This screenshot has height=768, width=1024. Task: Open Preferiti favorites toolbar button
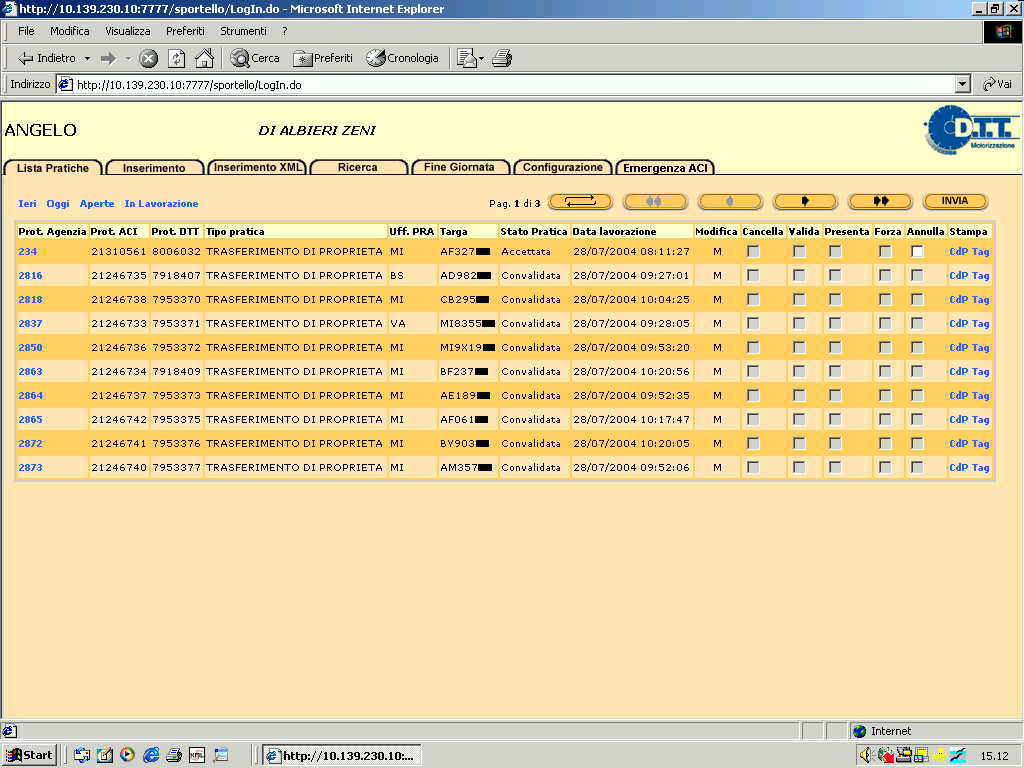323,58
